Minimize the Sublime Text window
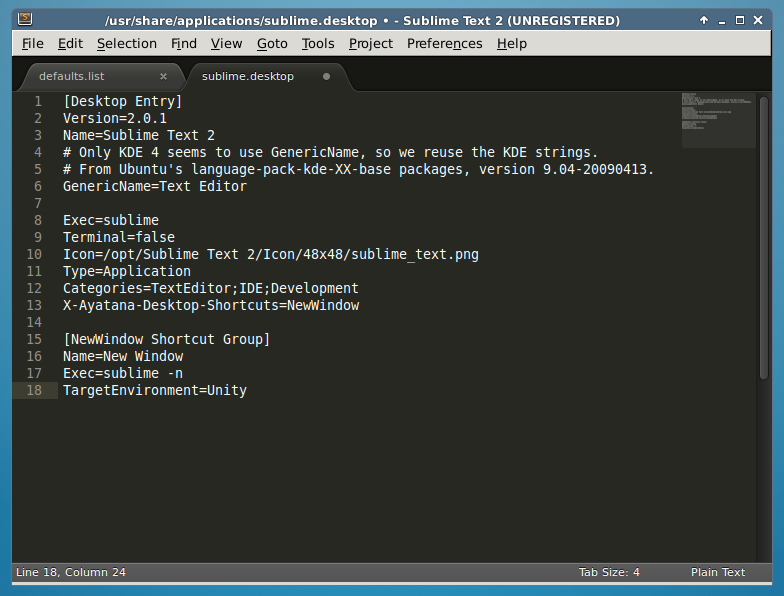The width and height of the screenshot is (784, 596). pyautogui.click(x=722, y=20)
